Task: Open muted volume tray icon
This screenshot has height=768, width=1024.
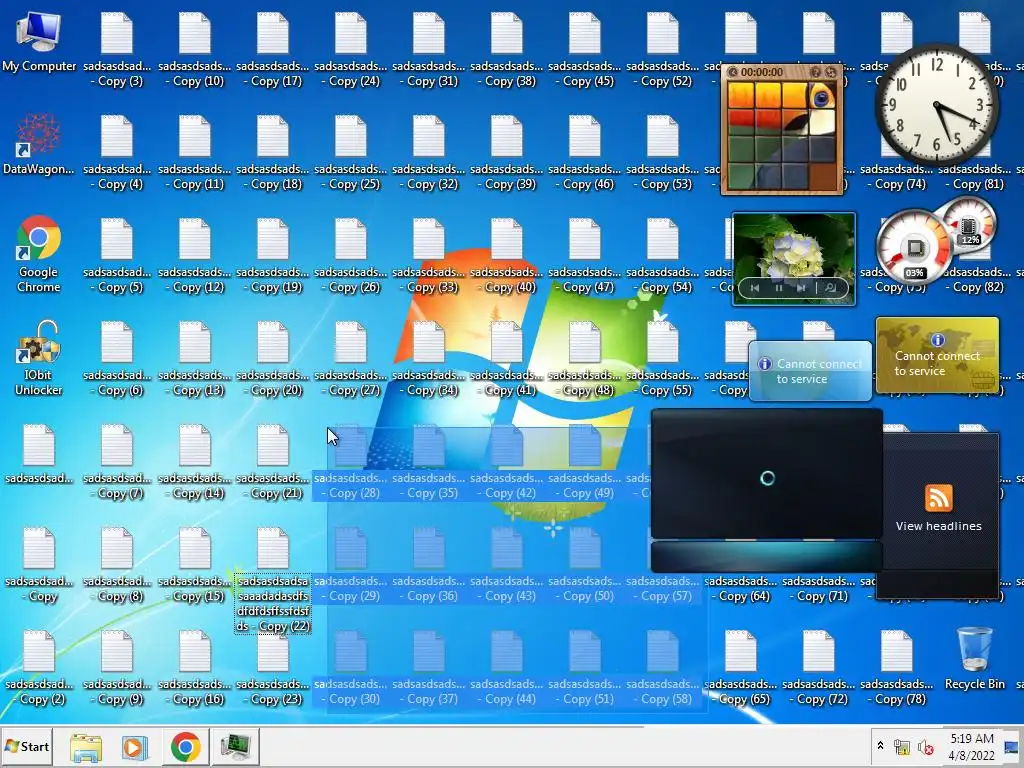Action: coord(925,746)
